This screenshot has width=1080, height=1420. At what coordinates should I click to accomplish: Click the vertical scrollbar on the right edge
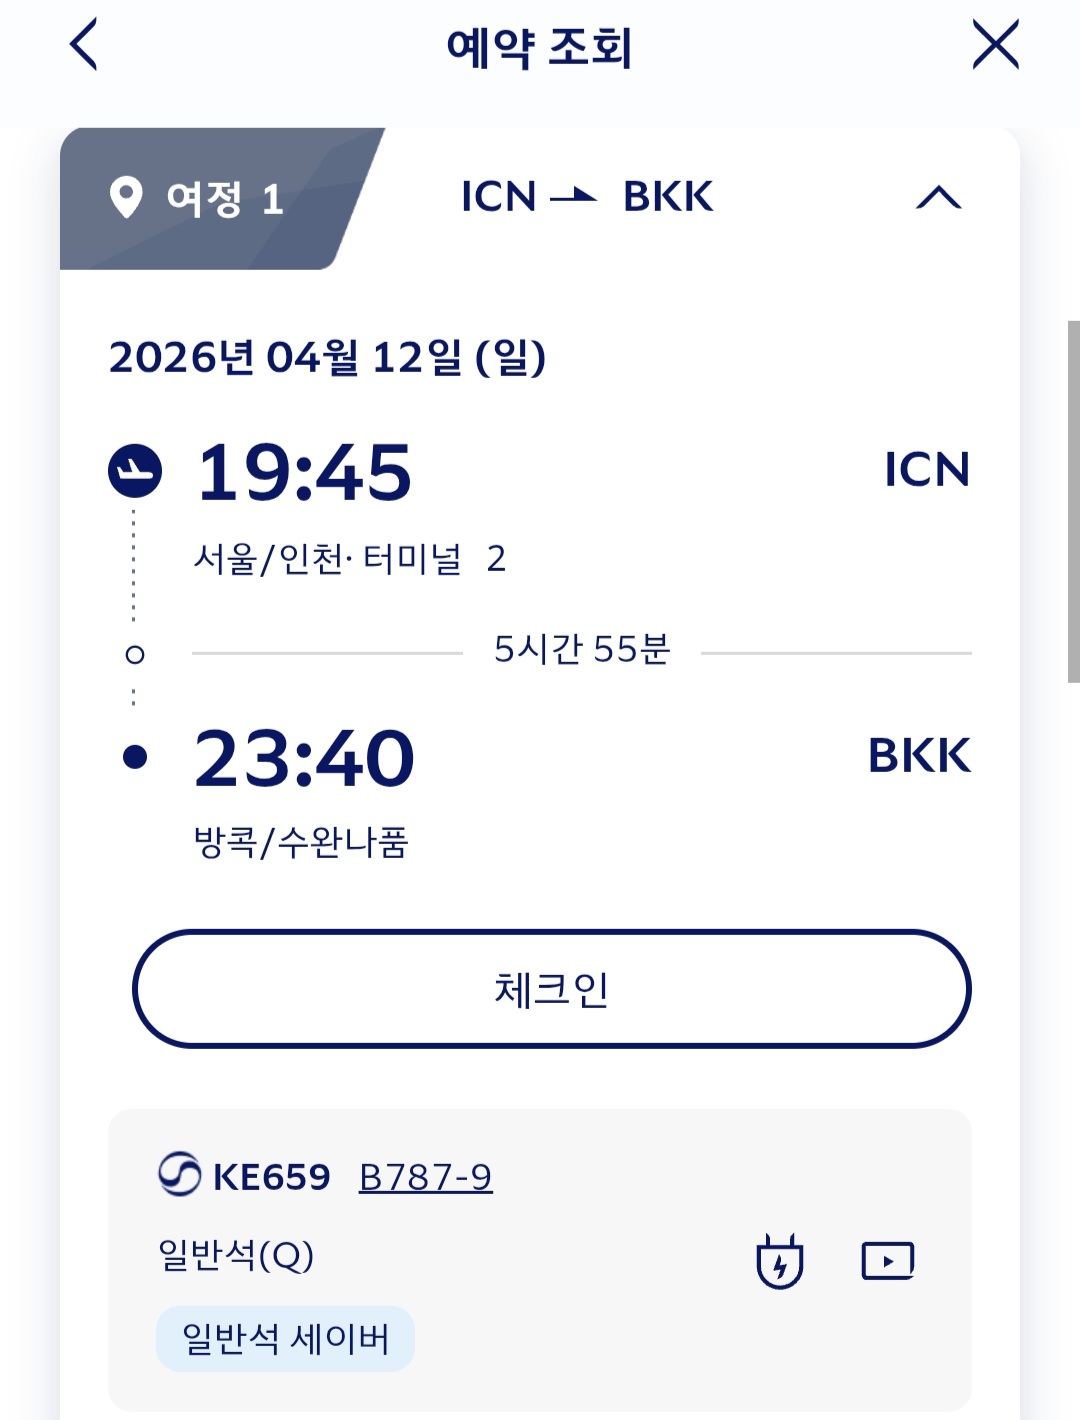(x=1073, y=500)
